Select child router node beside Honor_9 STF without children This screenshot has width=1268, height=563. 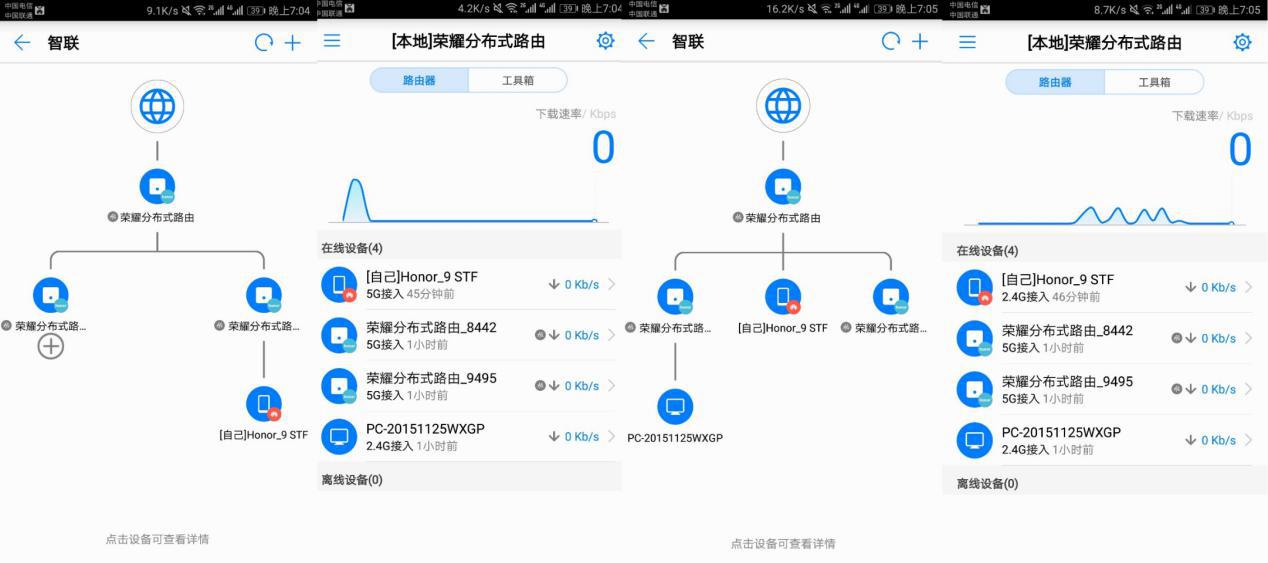(891, 297)
